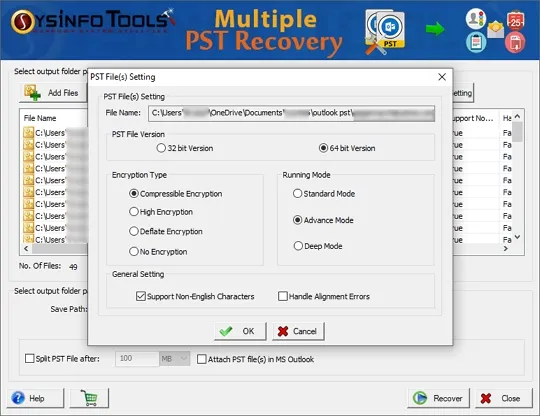Click the green checkmark icon on OK

(226, 331)
